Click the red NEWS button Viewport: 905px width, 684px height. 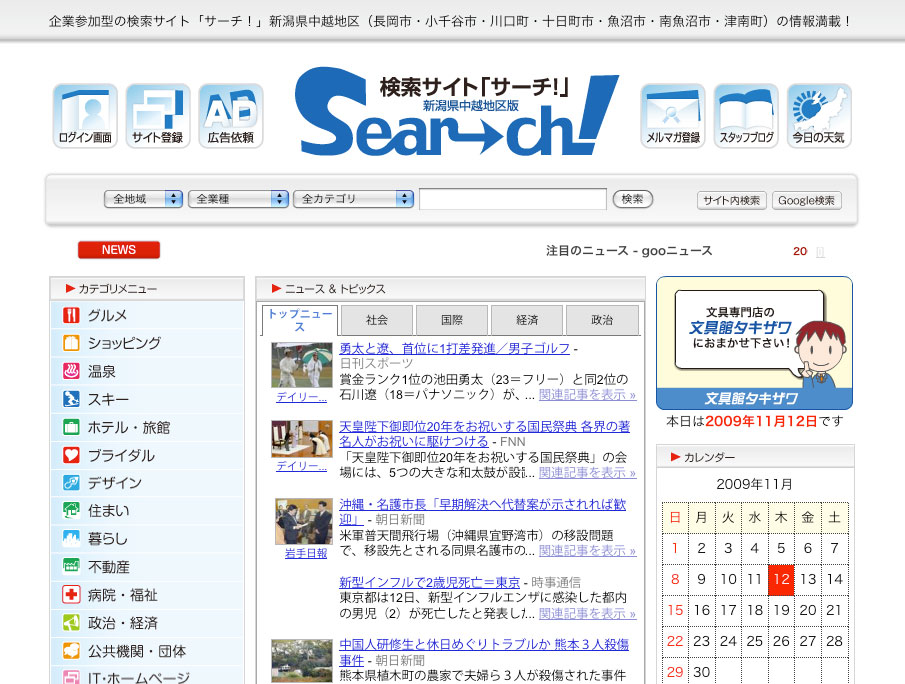click(x=119, y=249)
